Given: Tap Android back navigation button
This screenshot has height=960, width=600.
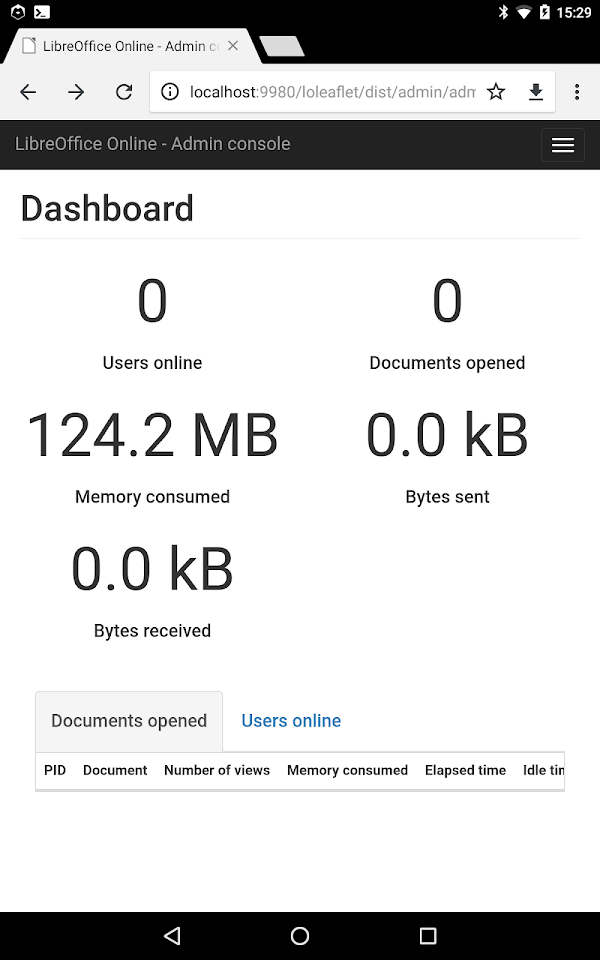Looking at the screenshot, I should (x=173, y=935).
